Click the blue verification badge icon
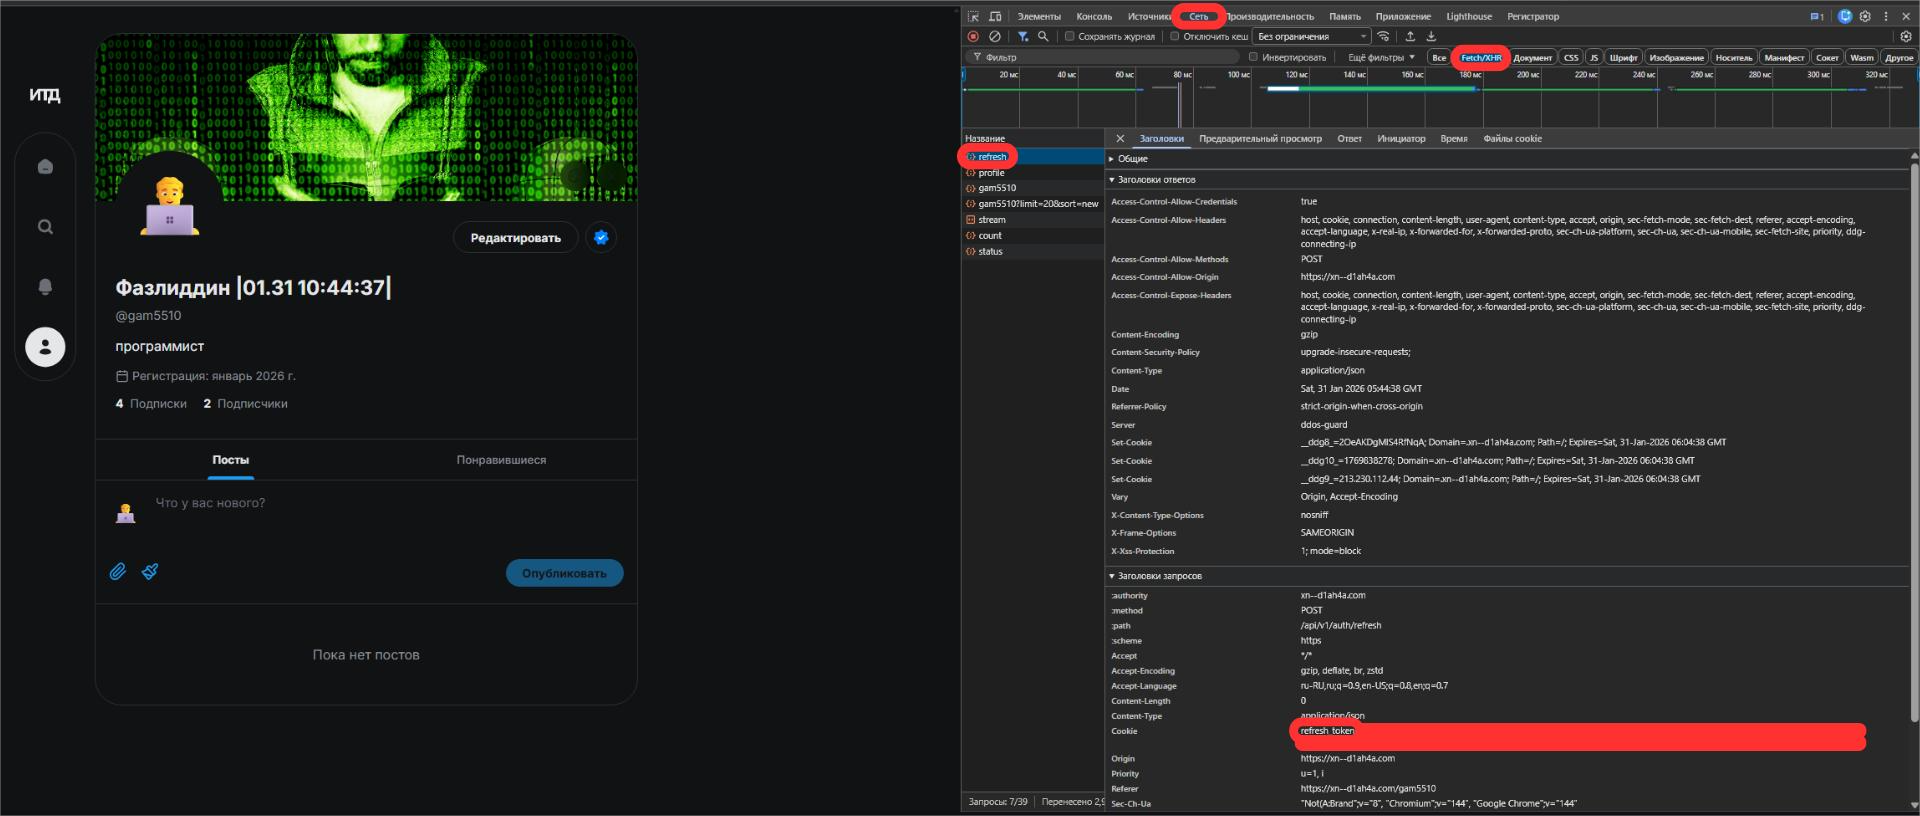This screenshot has height=816, width=1920. pos(601,237)
